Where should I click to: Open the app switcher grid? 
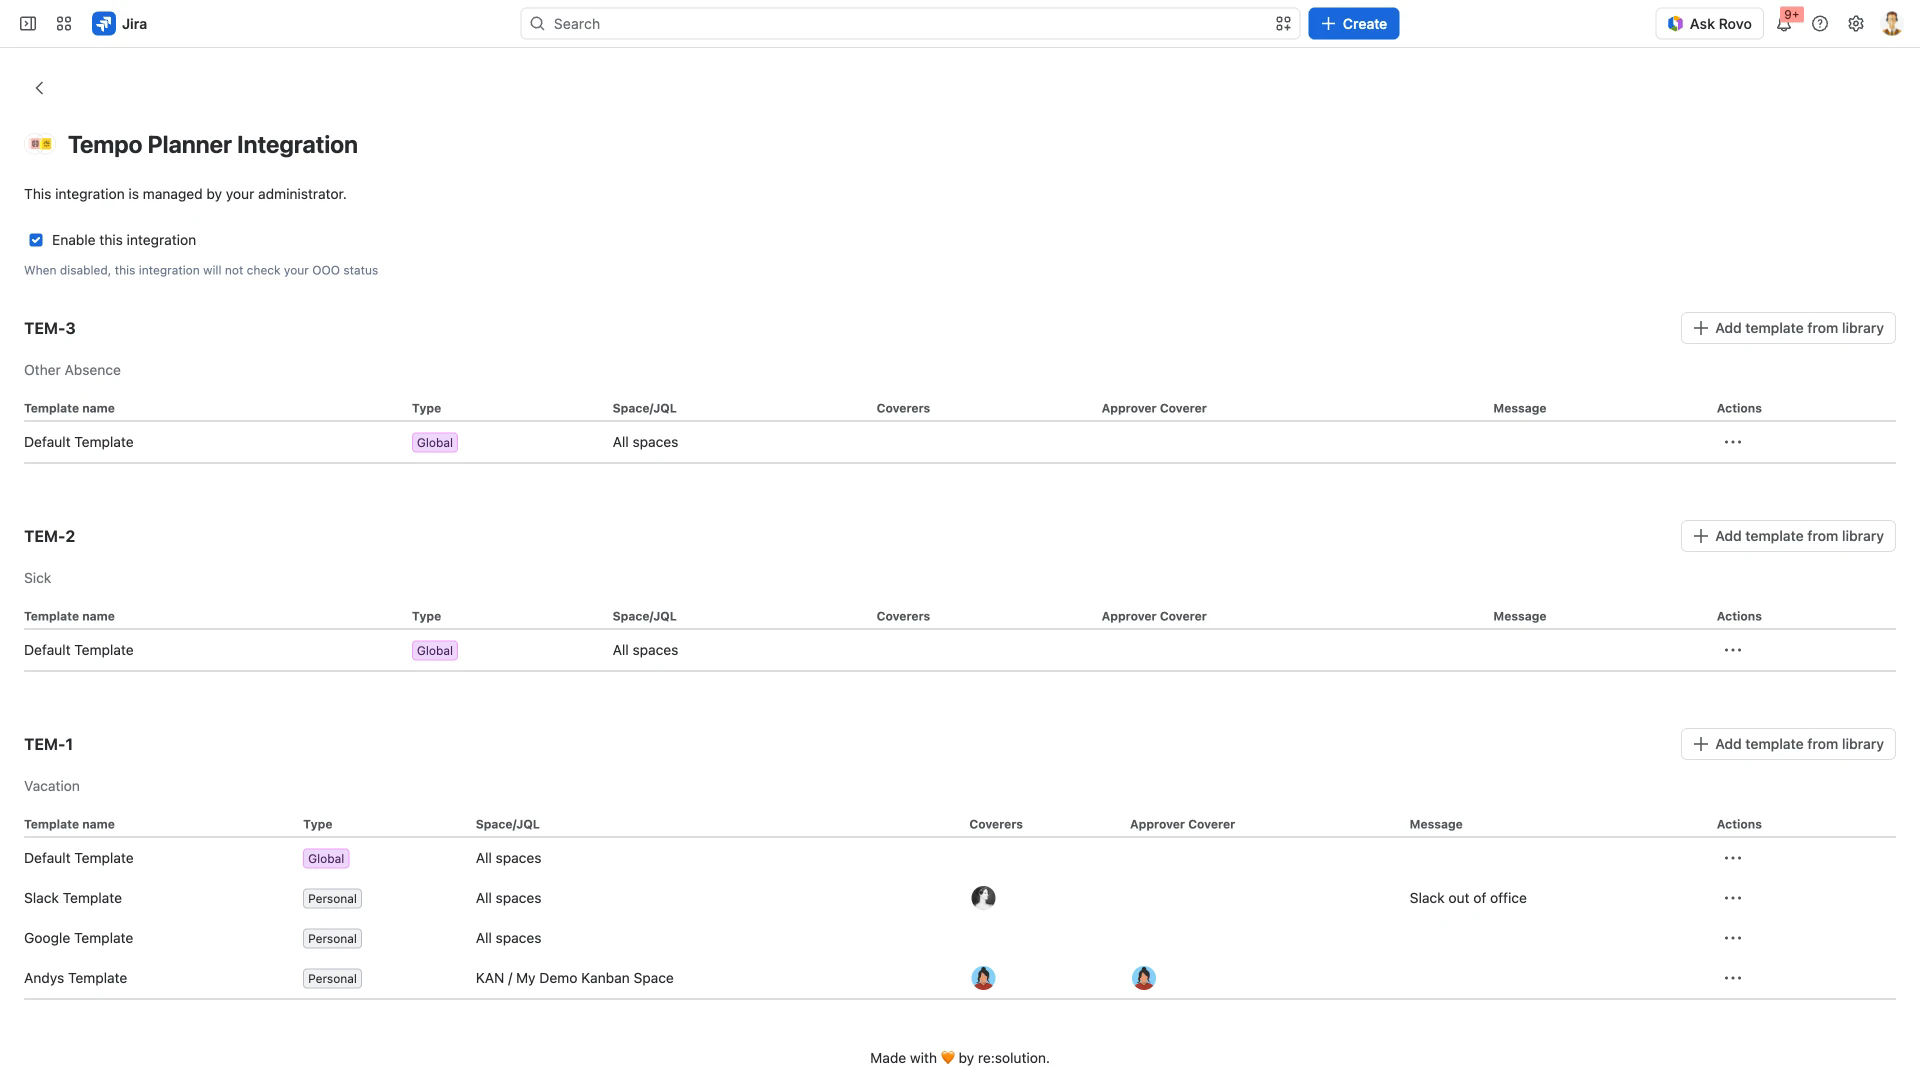coord(64,24)
